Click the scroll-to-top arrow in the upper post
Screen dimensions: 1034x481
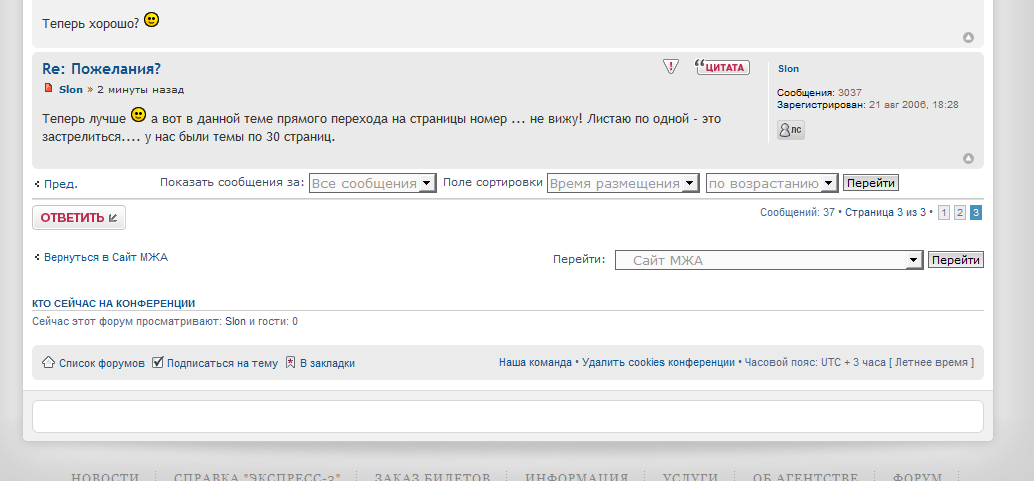(968, 38)
